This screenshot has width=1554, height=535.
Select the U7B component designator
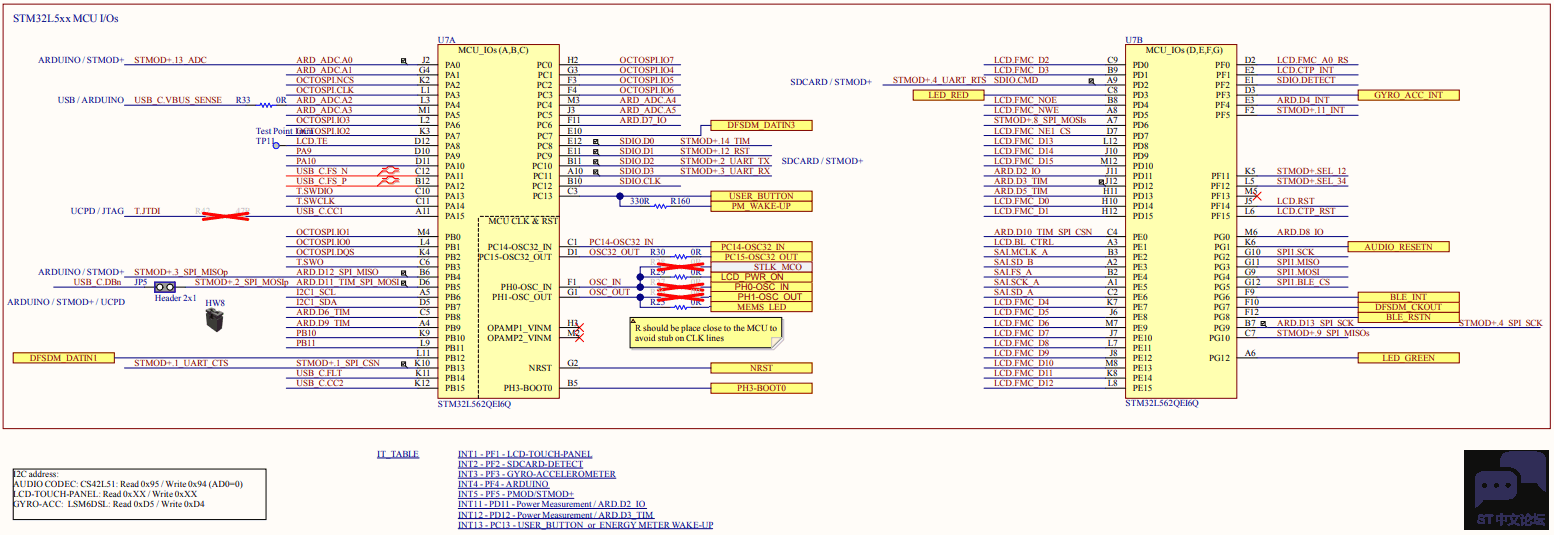(x=1134, y=40)
